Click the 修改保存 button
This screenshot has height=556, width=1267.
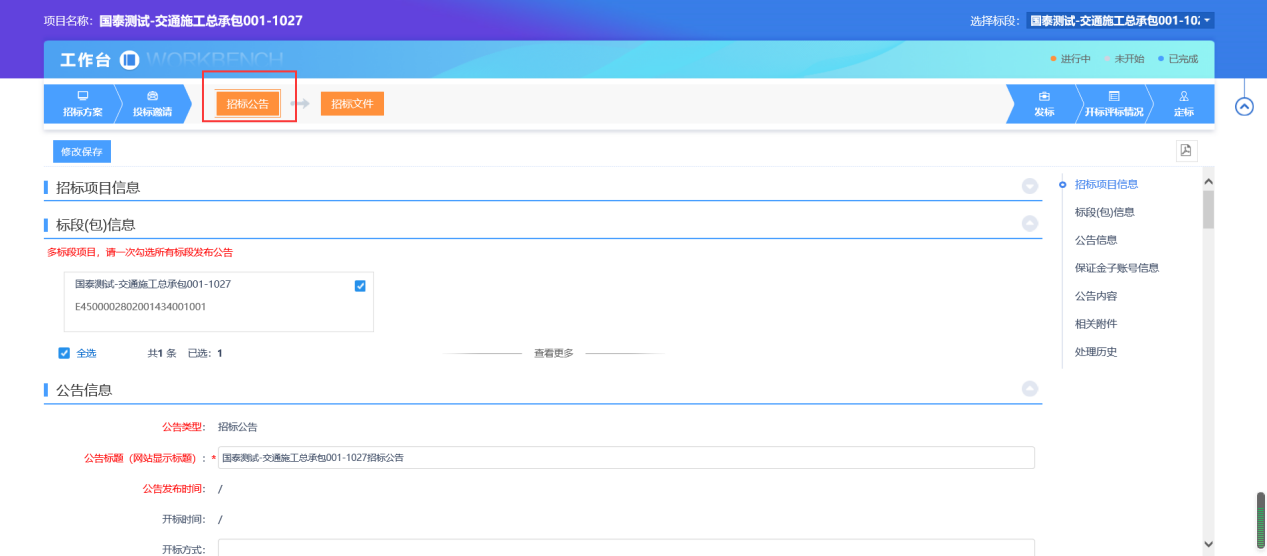82,152
